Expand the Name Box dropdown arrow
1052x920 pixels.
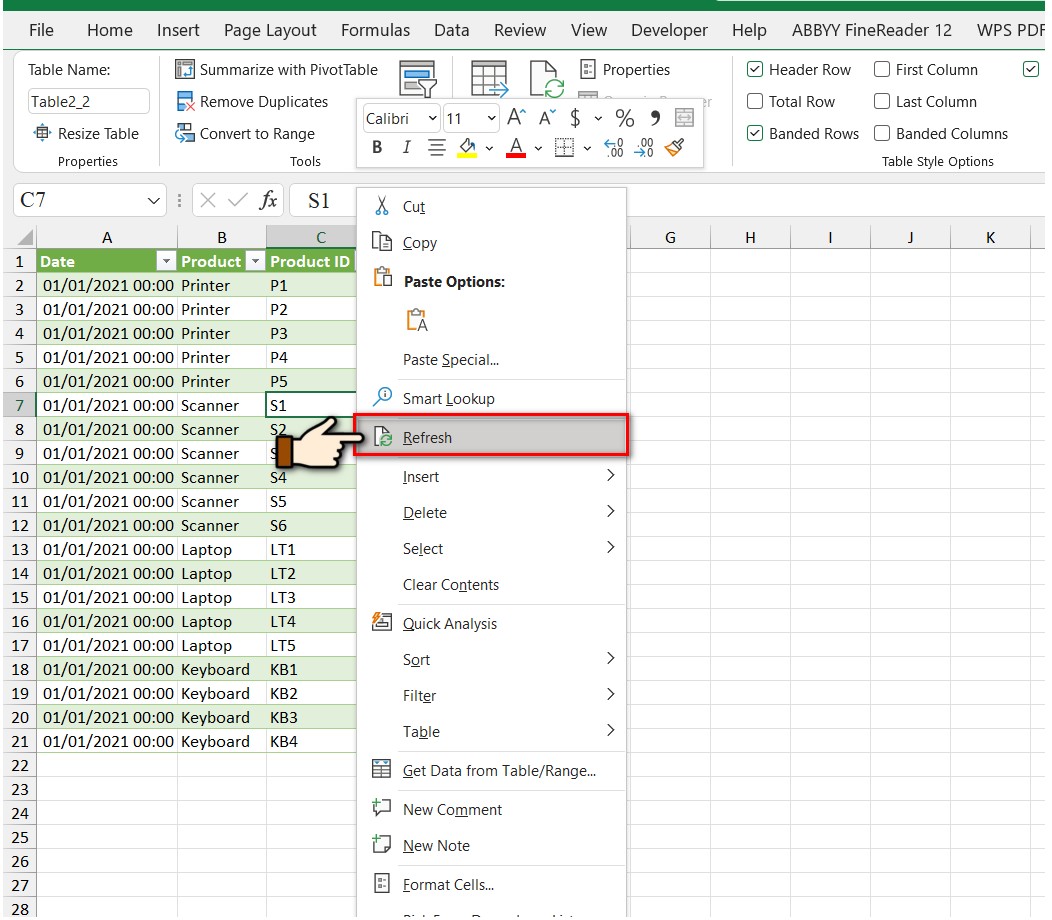coord(154,200)
